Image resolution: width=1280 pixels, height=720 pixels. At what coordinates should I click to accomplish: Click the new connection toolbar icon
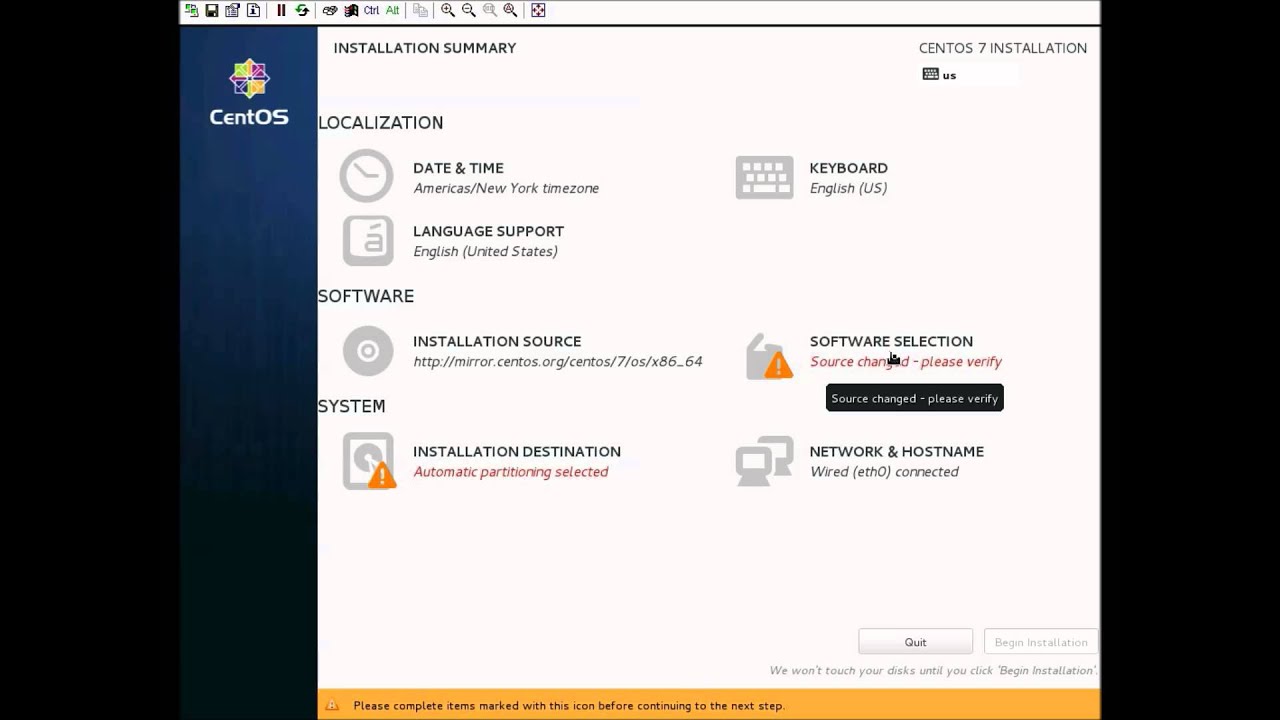point(191,10)
